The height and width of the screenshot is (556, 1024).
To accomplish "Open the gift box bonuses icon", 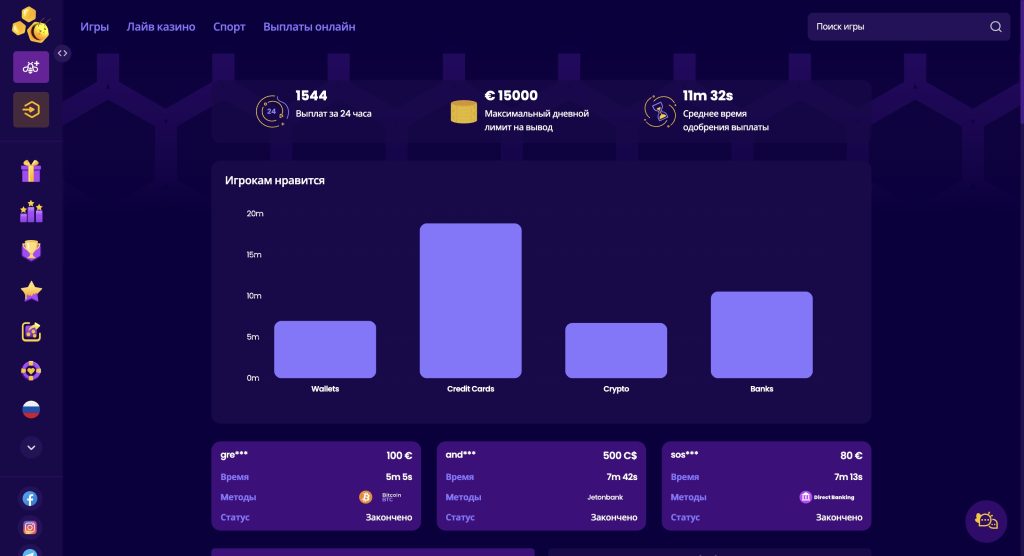I will point(31,171).
